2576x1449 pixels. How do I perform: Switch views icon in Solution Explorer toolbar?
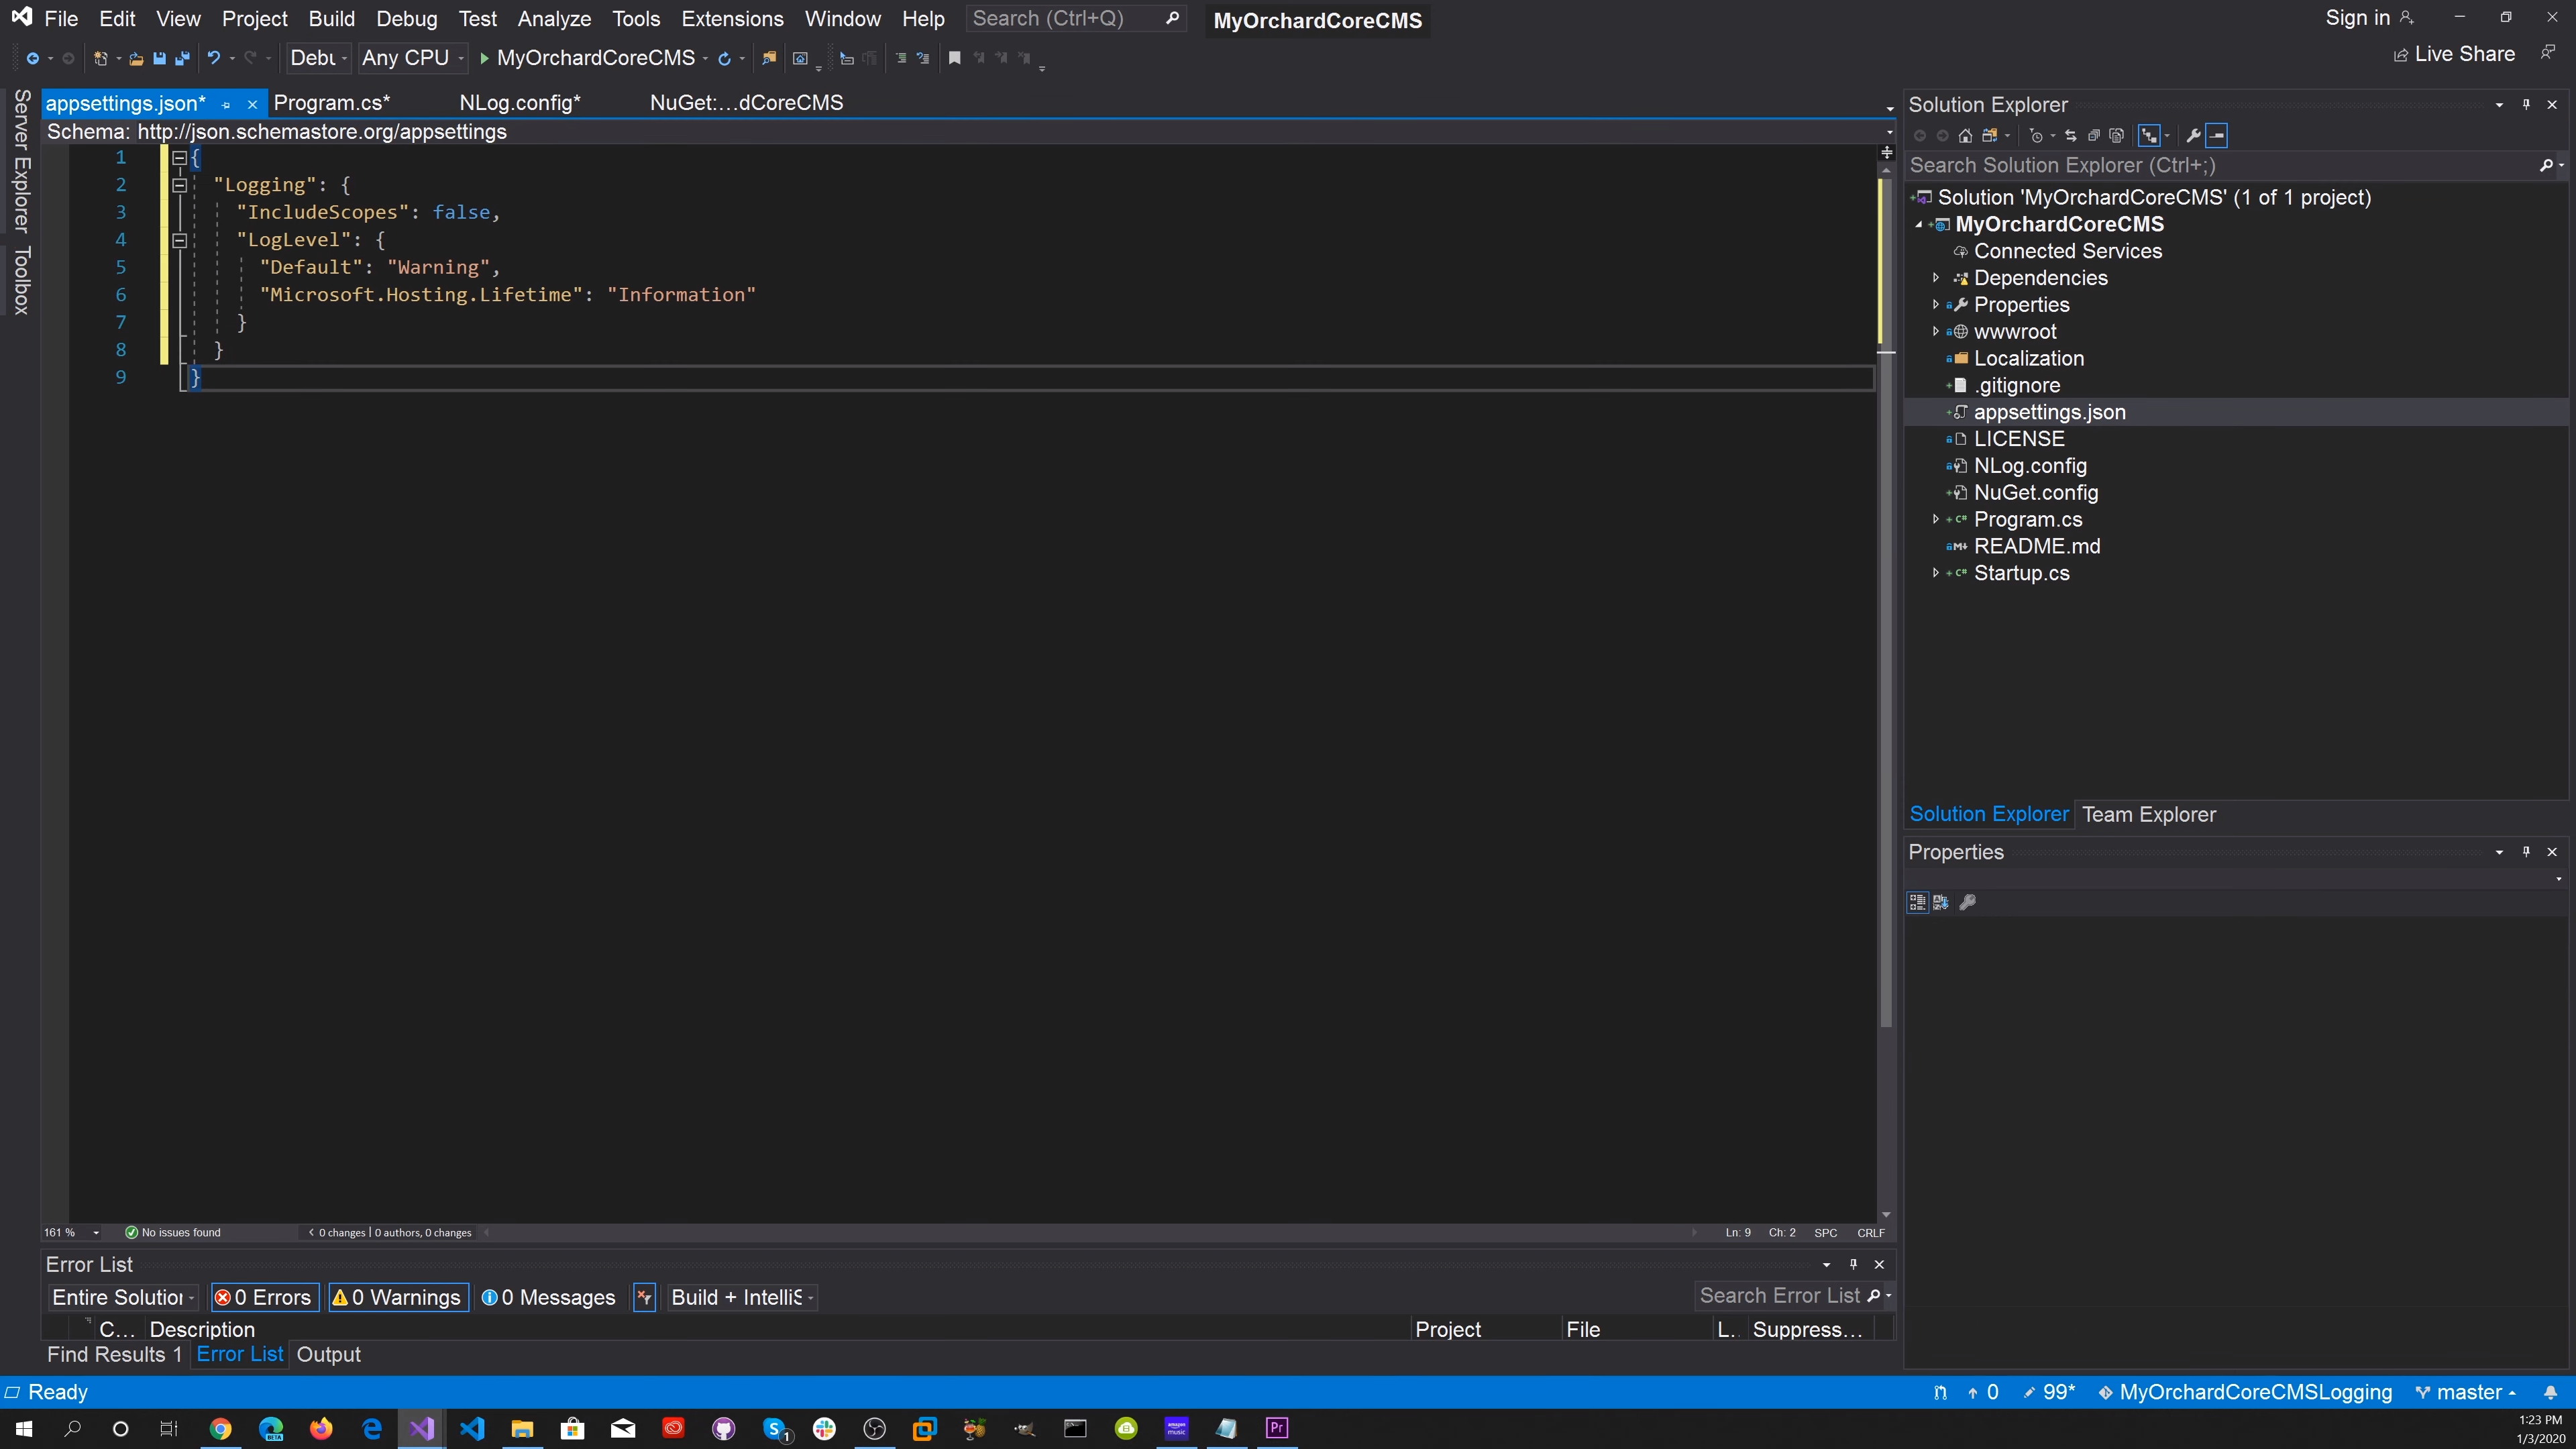tap(1990, 135)
